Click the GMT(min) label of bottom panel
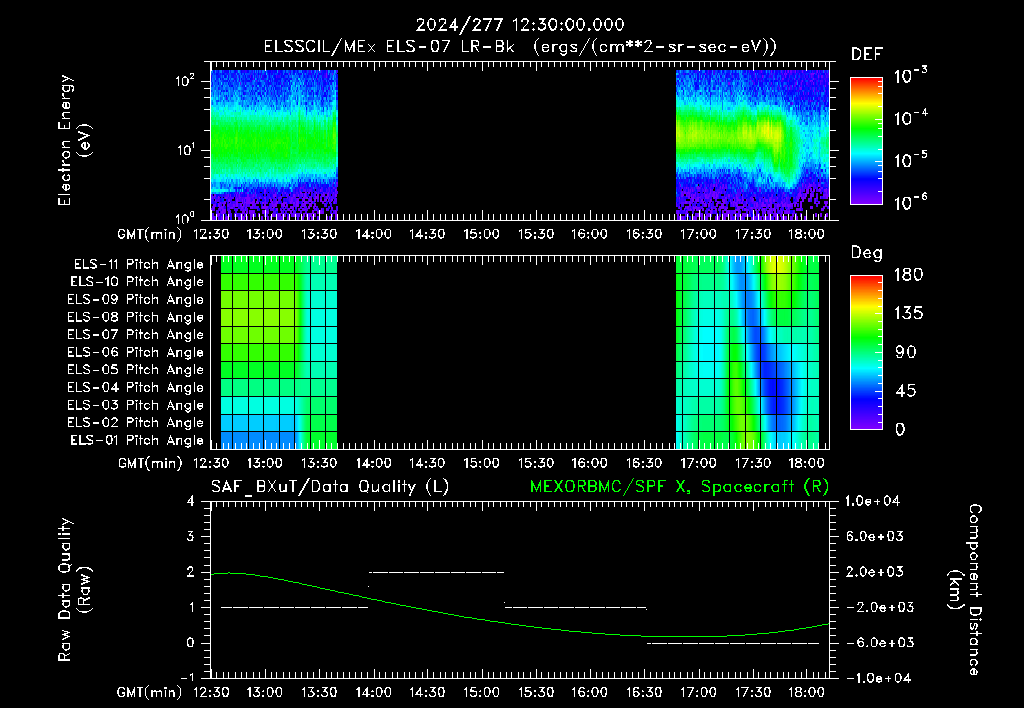This screenshot has height=708, width=1024. [150, 692]
